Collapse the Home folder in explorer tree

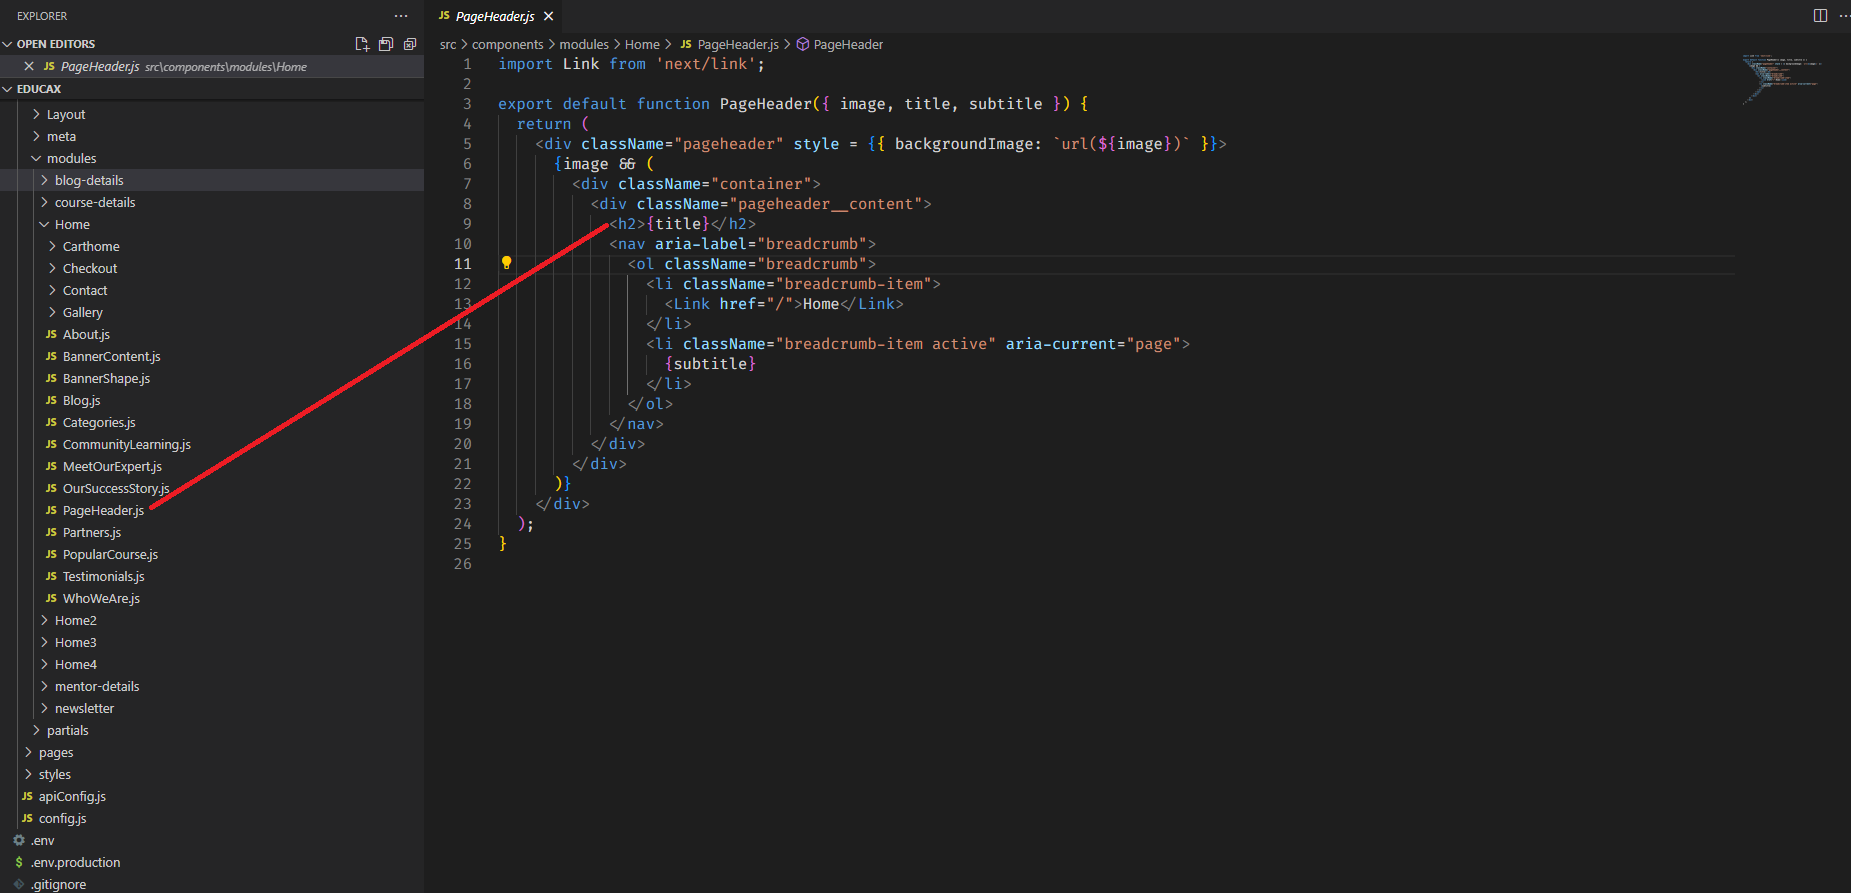[x=72, y=224]
